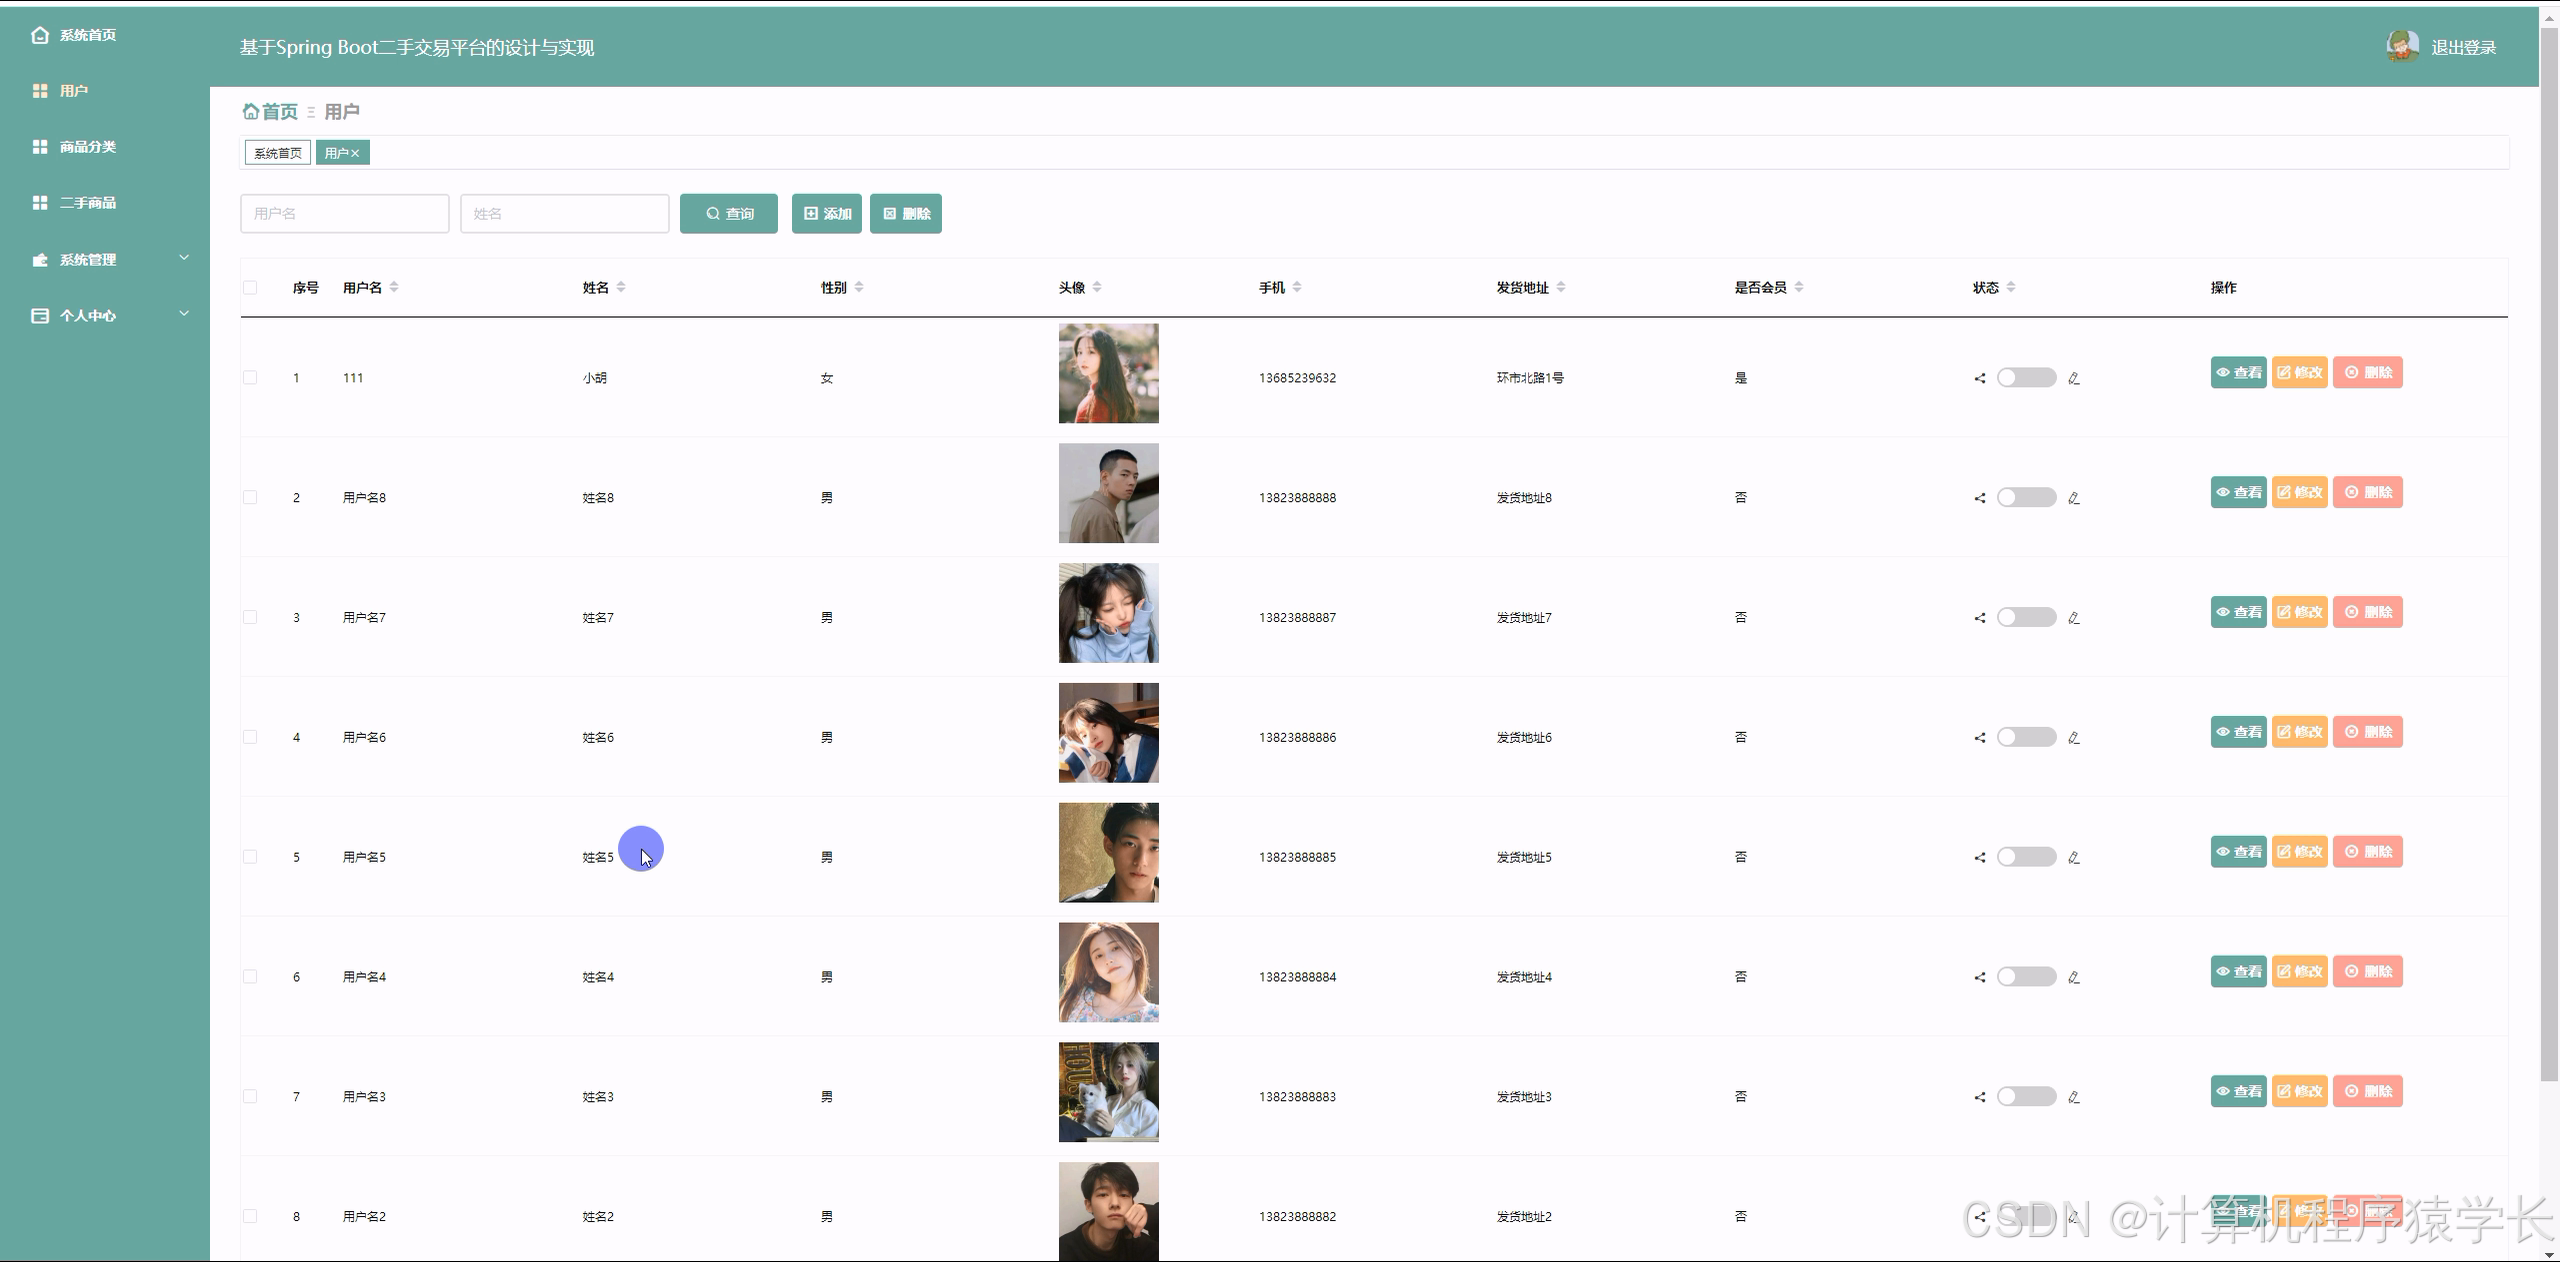Click 修改 button for 用户名6
The width and height of the screenshot is (2560, 1262).
tap(2299, 732)
